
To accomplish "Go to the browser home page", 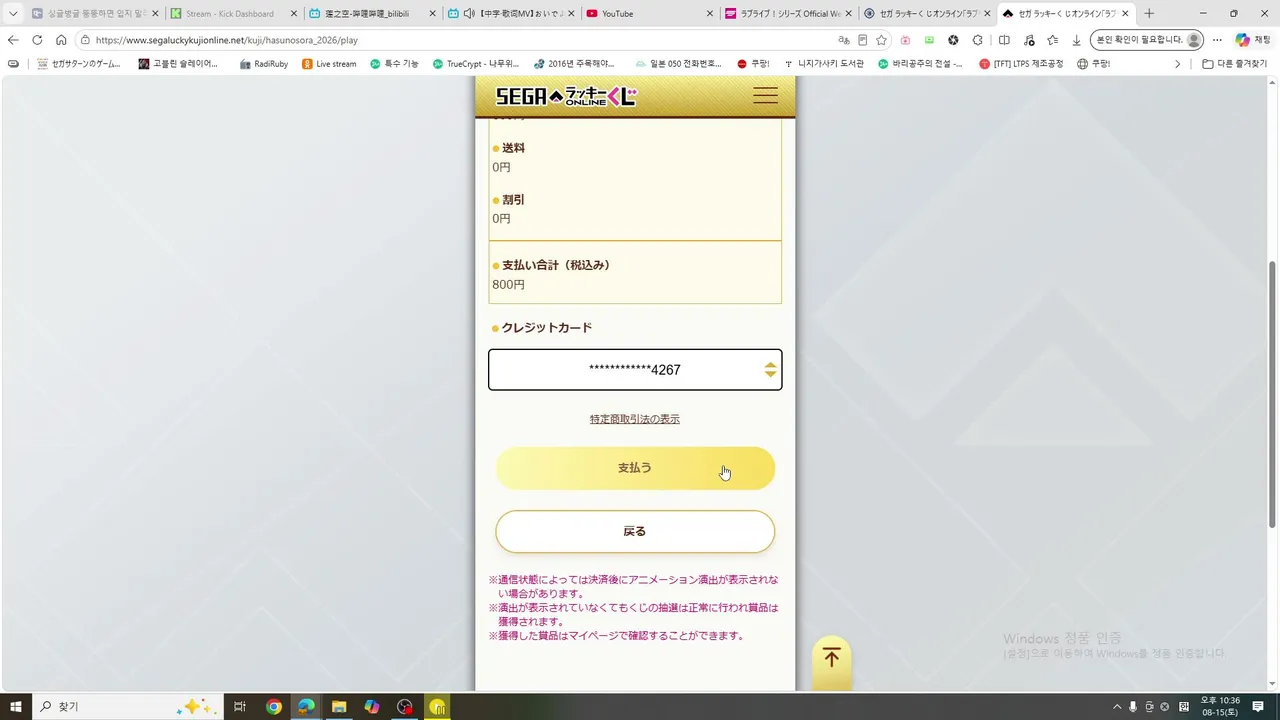I will point(61,40).
